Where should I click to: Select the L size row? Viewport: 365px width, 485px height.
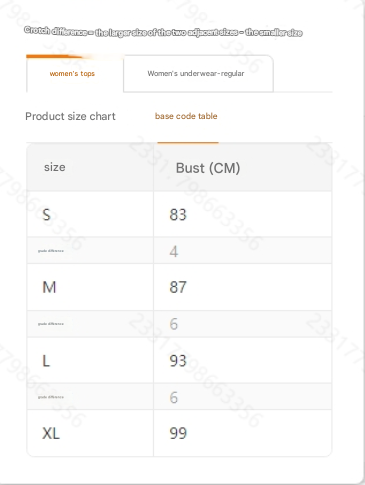179,360
